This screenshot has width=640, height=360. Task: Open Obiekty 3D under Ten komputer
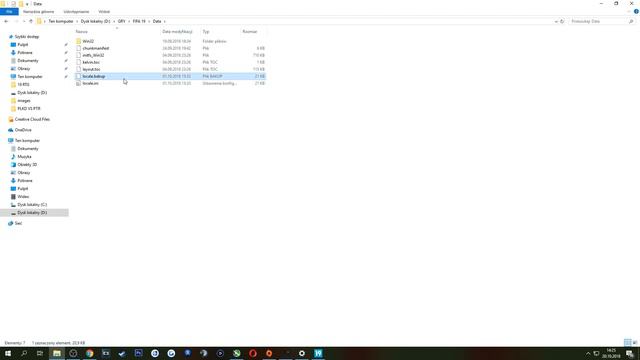(x=27, y=164)
